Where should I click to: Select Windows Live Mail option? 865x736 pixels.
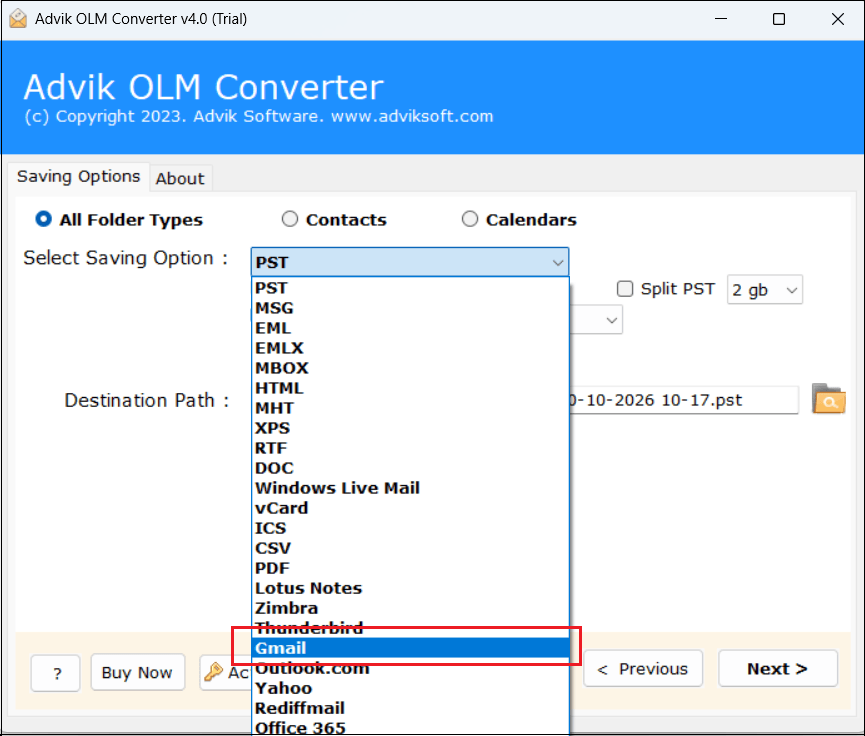410,488
